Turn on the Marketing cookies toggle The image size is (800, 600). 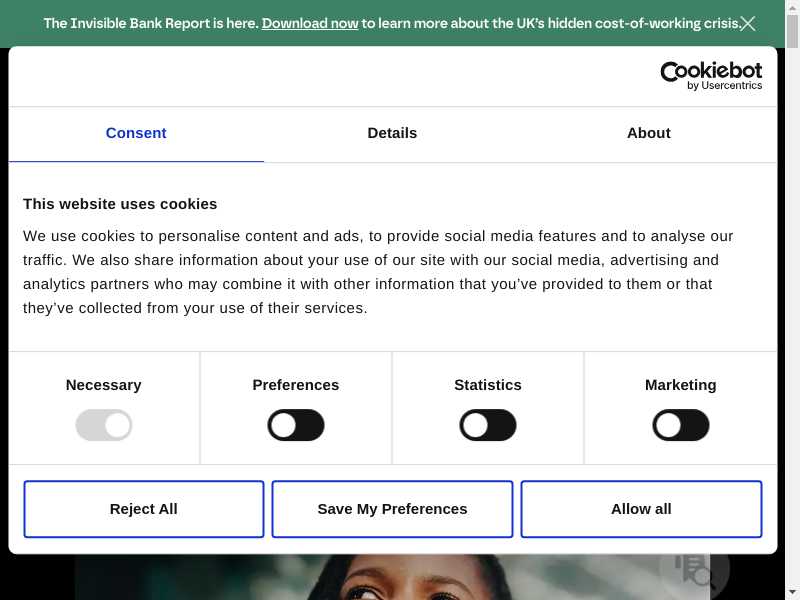681,425
